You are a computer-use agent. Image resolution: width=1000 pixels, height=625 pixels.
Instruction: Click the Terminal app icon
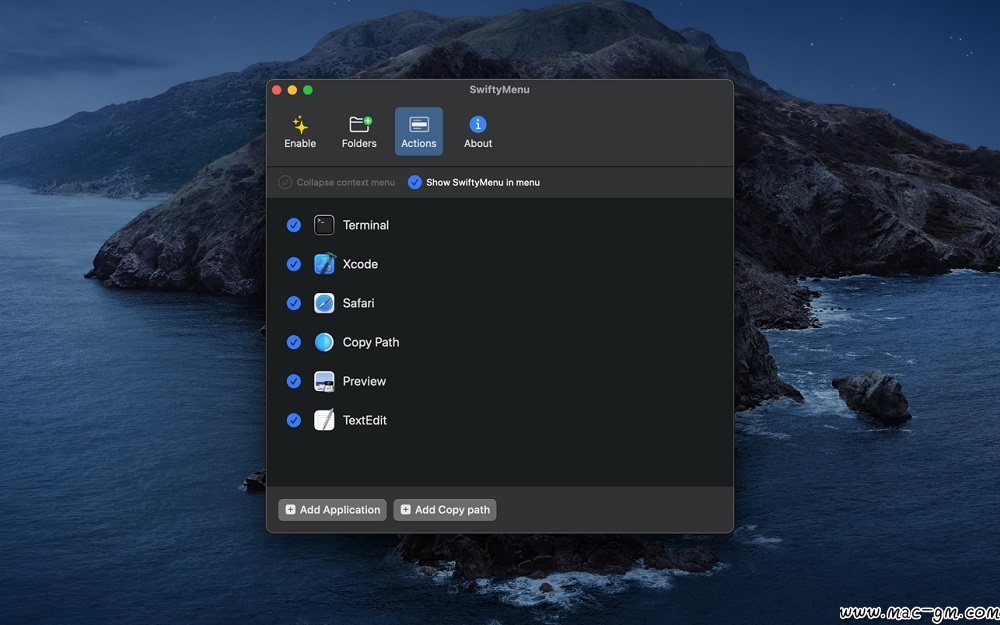click(324, 225)
